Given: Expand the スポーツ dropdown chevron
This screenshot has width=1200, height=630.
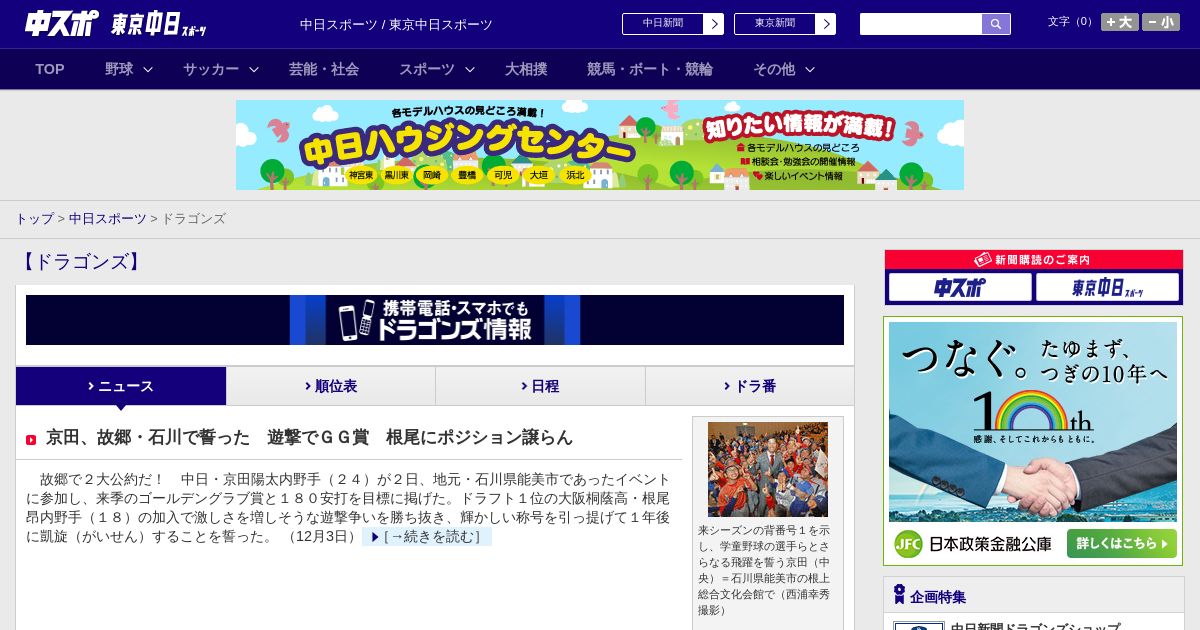Looking at the screenshot, I should (470, 69).
